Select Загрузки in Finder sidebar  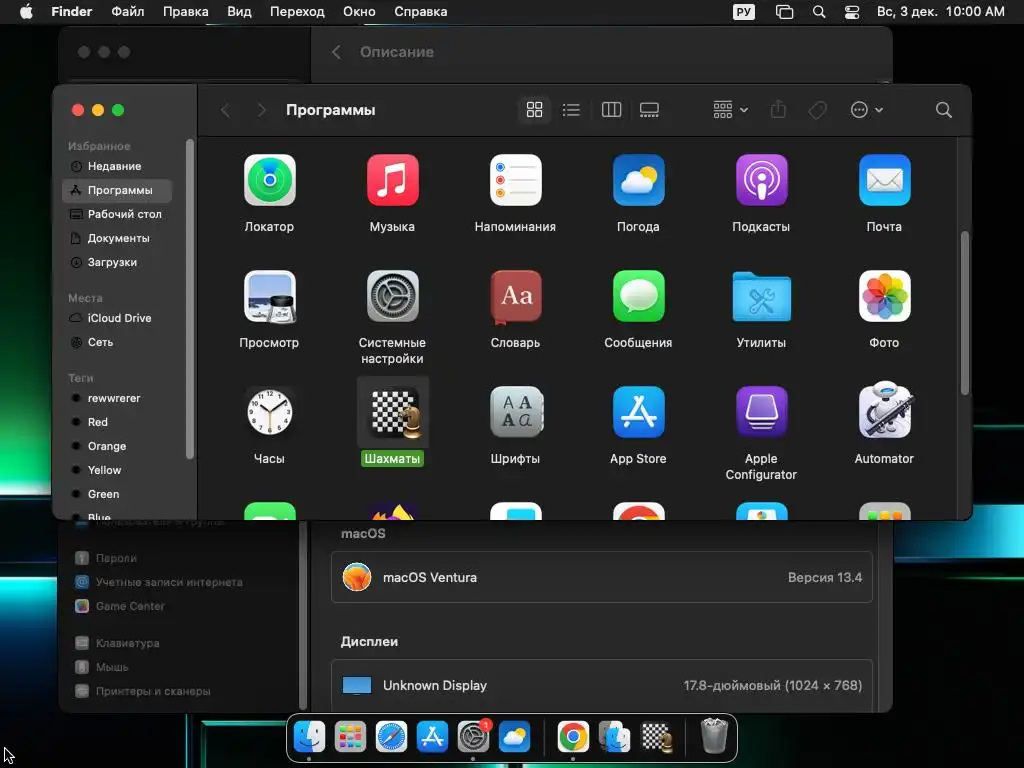117,263
